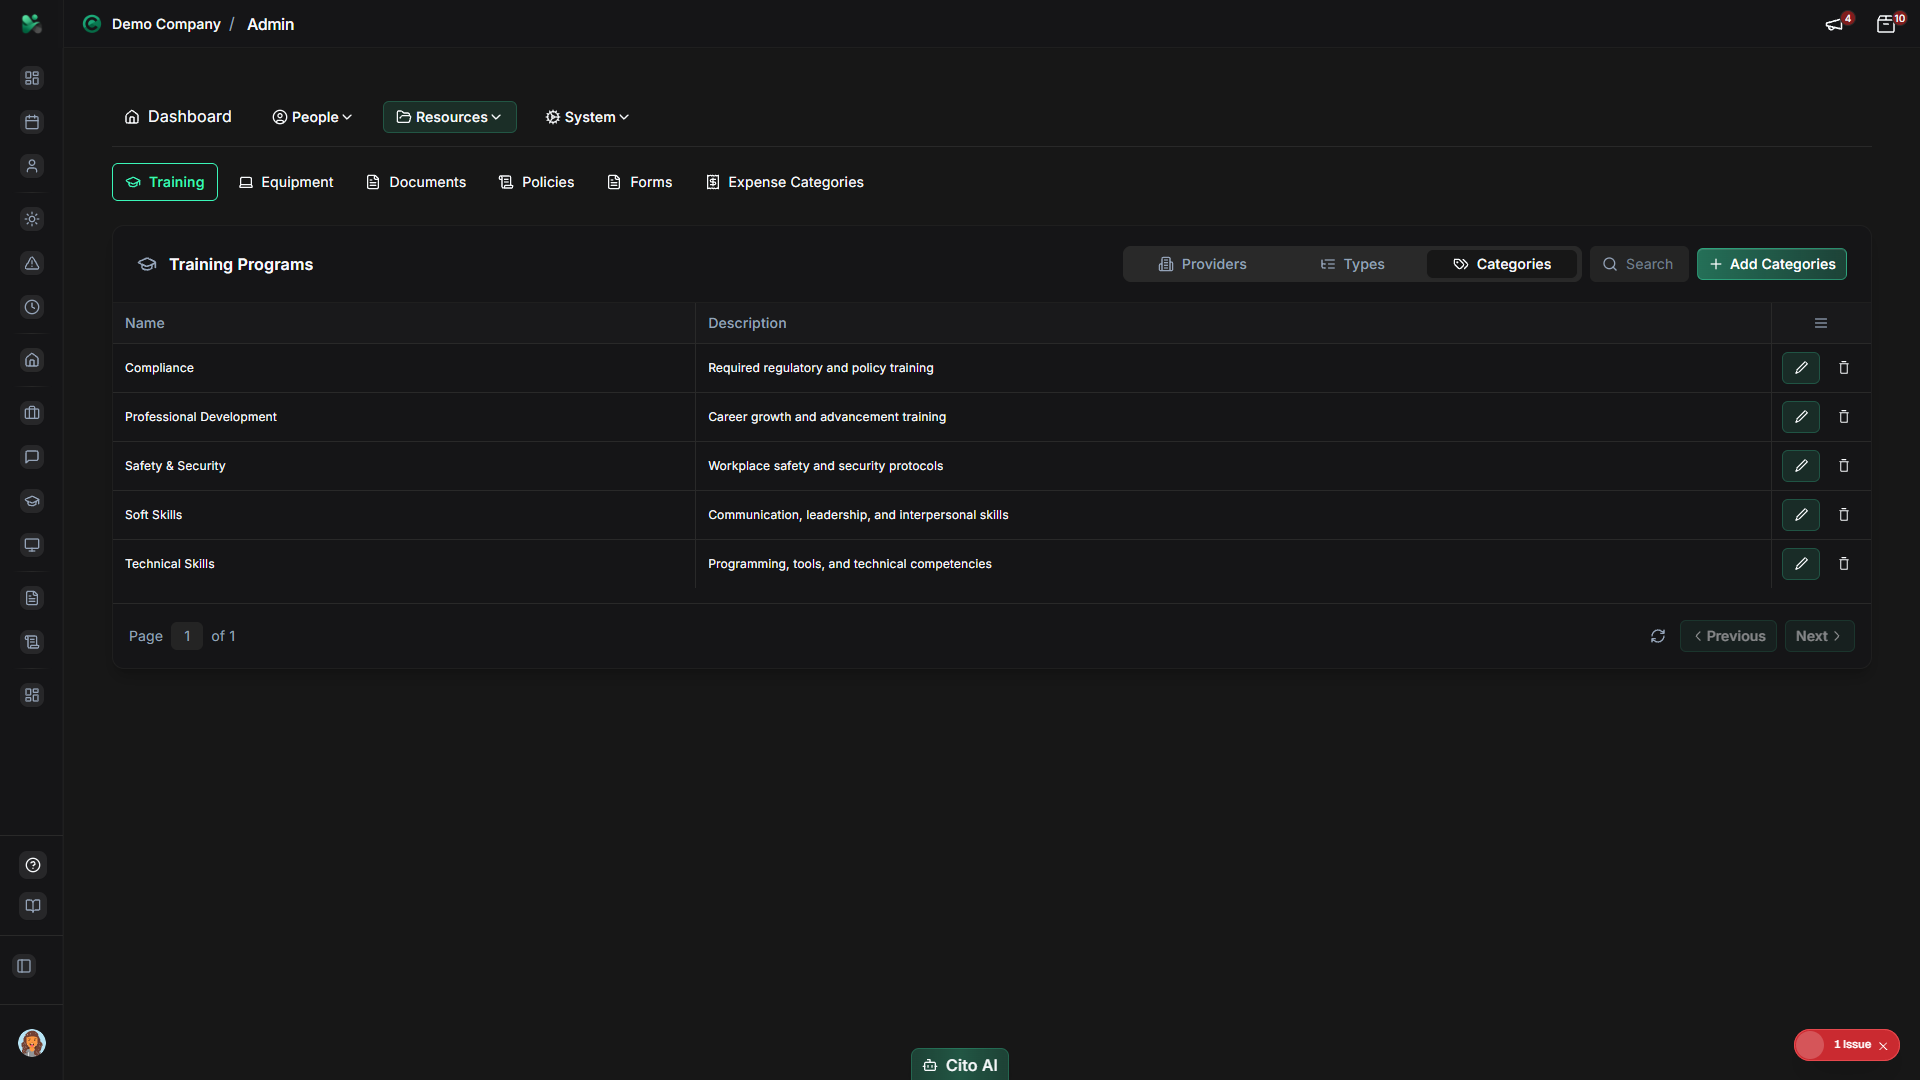Switch to the Equipment tab
The image size is (1920, 1080).
point(286,182)
